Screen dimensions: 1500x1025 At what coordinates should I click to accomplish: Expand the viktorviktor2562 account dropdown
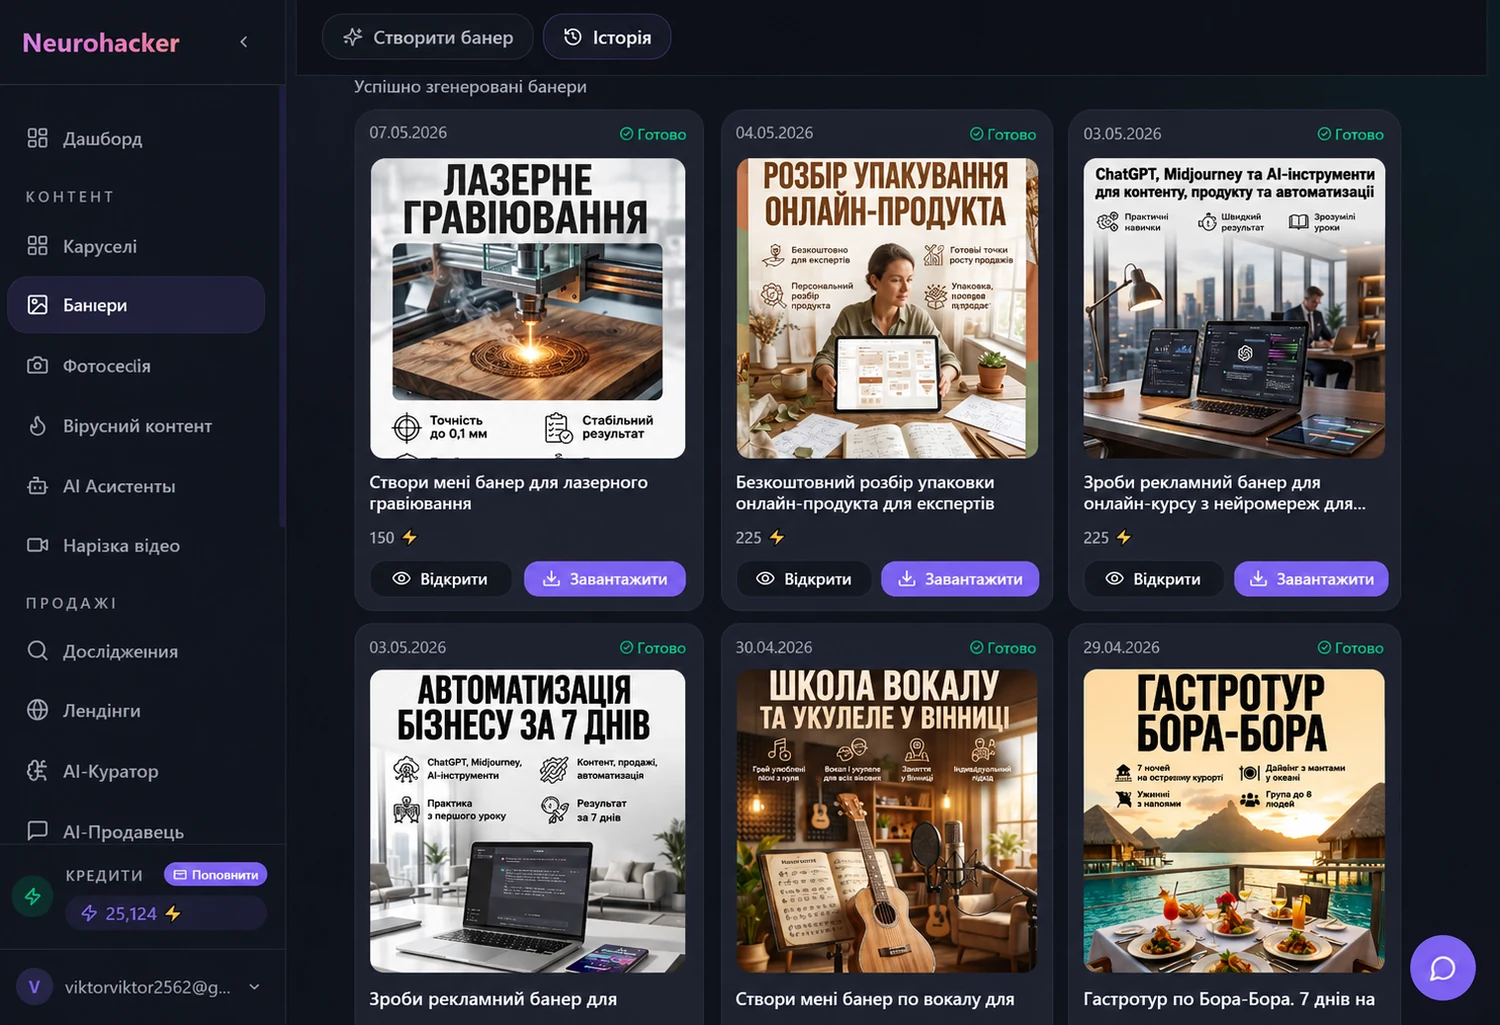pos(254,987)
